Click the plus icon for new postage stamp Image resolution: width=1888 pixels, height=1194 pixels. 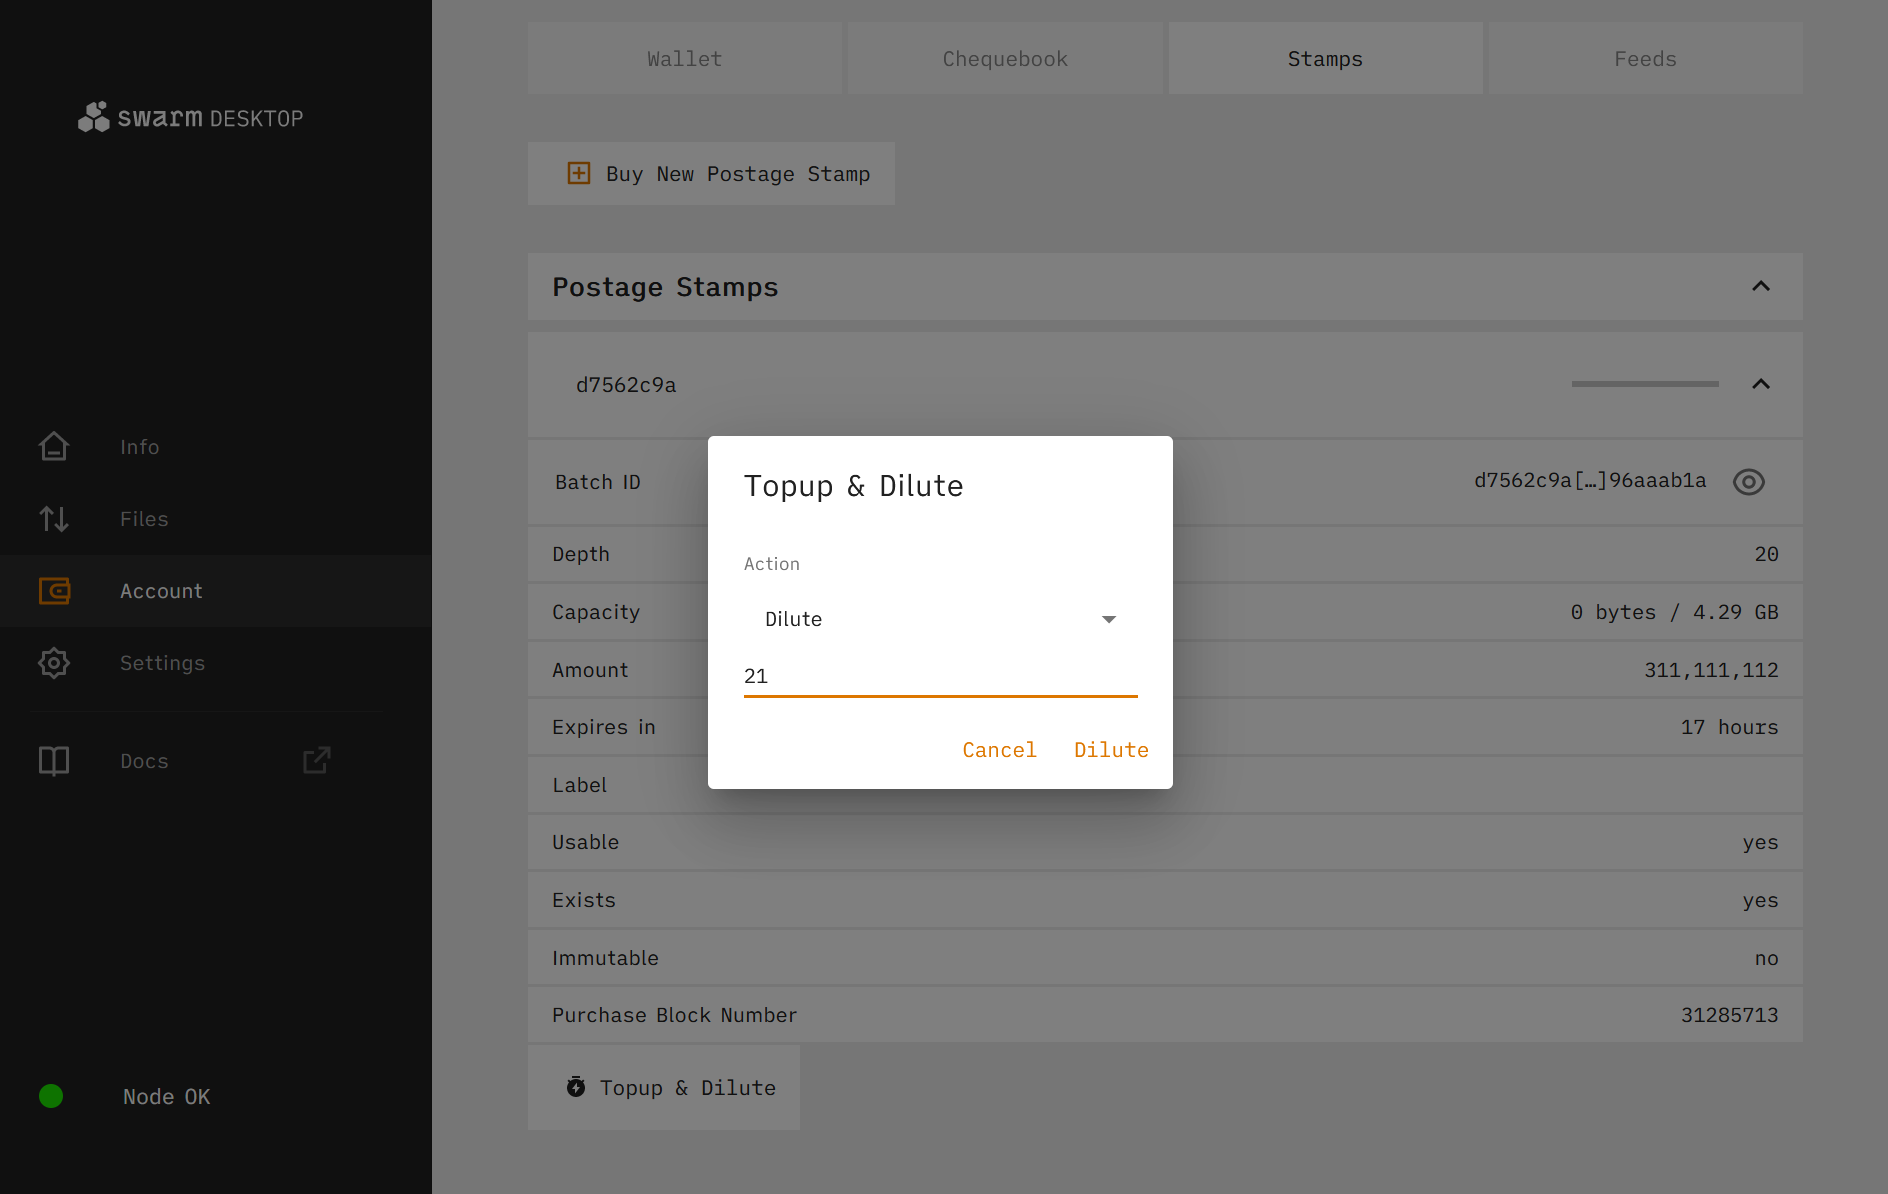point(579,173)
